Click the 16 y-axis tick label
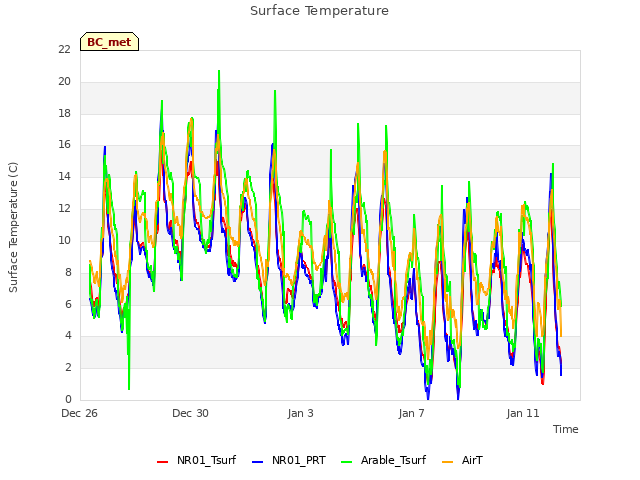The height and width of the screenshot is (480, 640). tap(64, 144)
